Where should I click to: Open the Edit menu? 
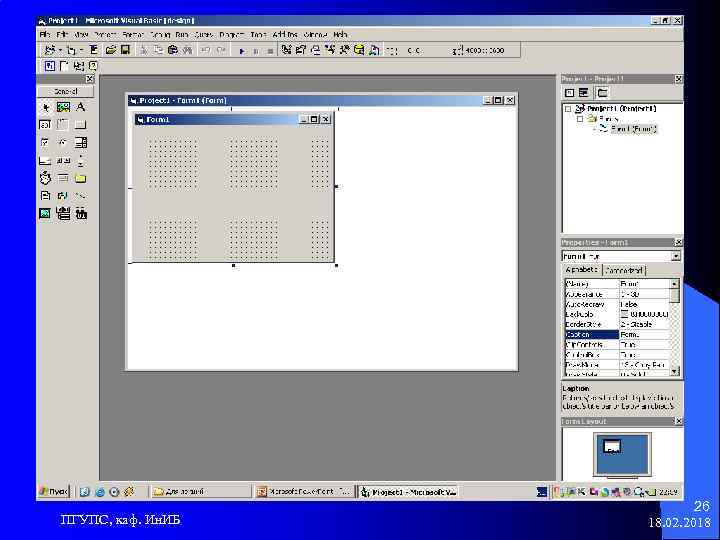(x=62, y=34)
